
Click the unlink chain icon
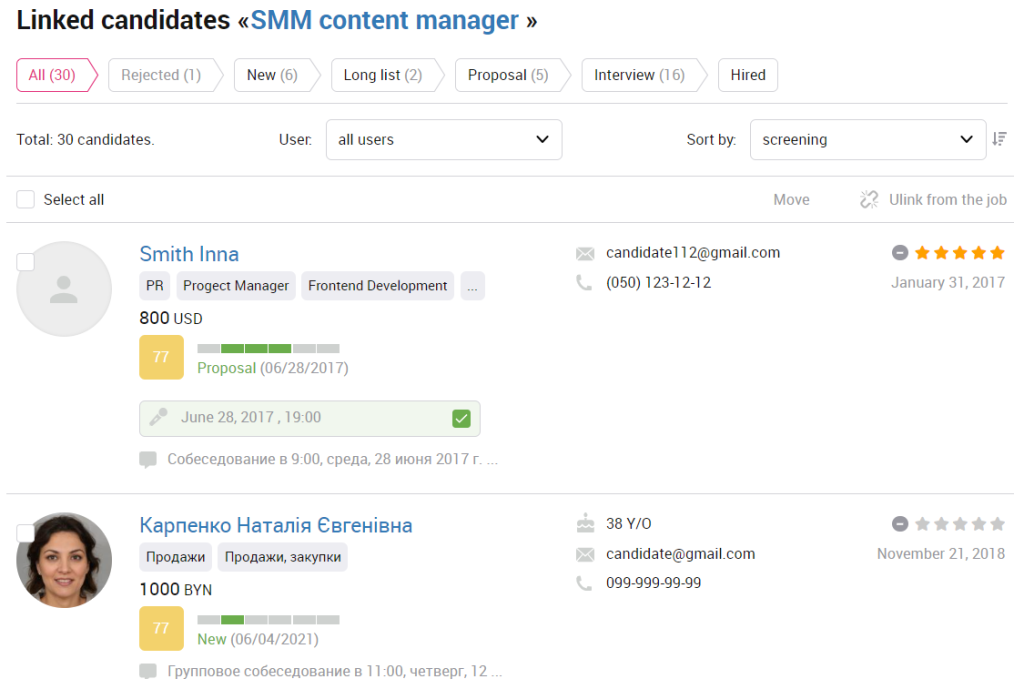(869, 199)
